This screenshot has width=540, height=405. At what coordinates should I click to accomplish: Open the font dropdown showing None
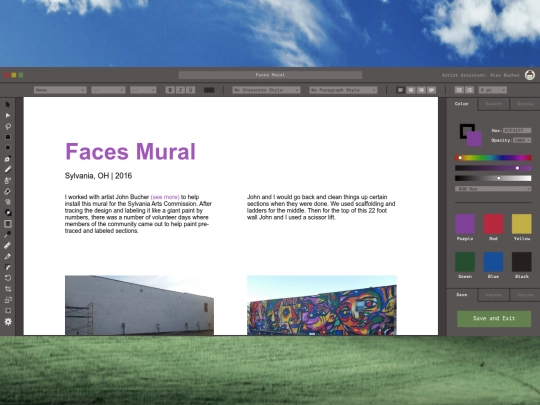pos(60,90)
